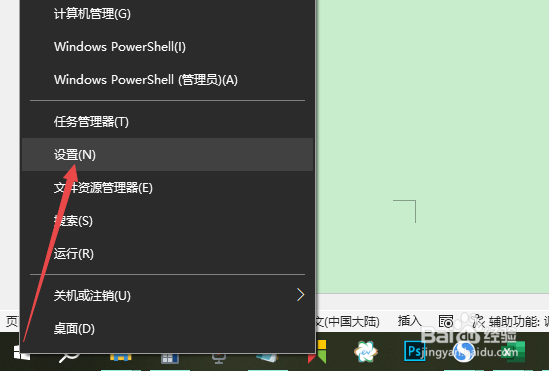This screenshot has width=549, height=371.
Task: Open the teal pinwheel app icon on the taskbar
Action: tap(366, 351)
